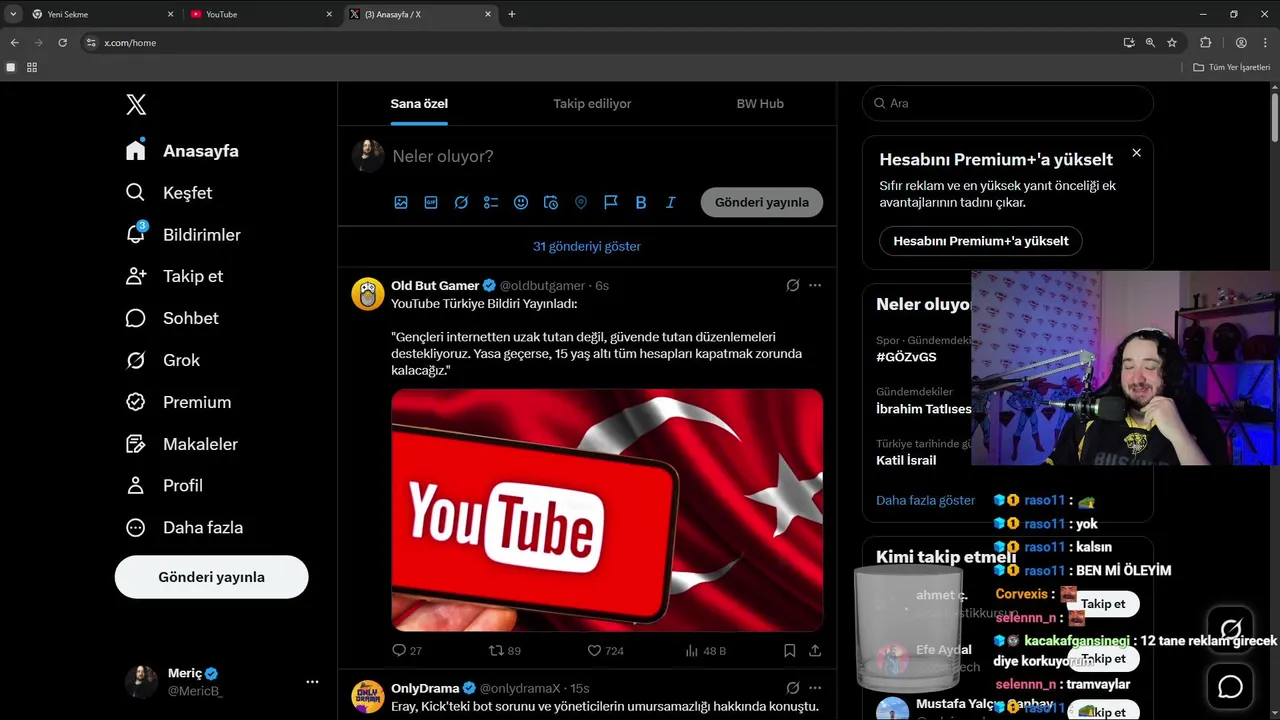
Task: Open browser extensions puzzle icon
Action: click(x=1205, y=43)
